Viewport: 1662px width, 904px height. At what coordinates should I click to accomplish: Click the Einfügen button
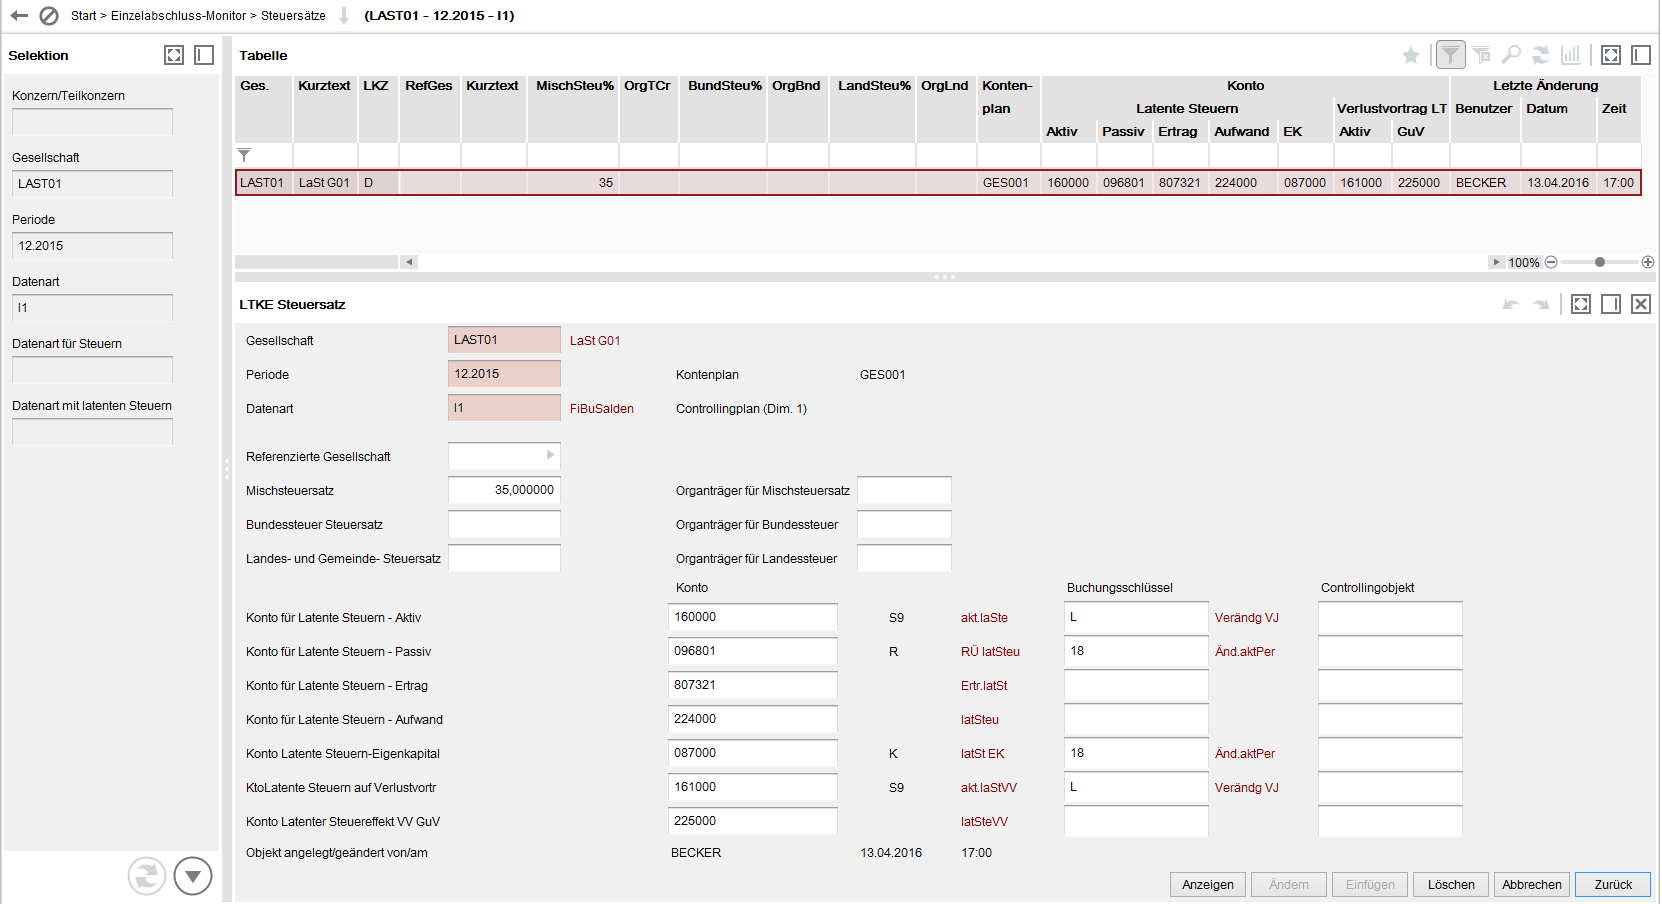click(x=1370, y=885)
